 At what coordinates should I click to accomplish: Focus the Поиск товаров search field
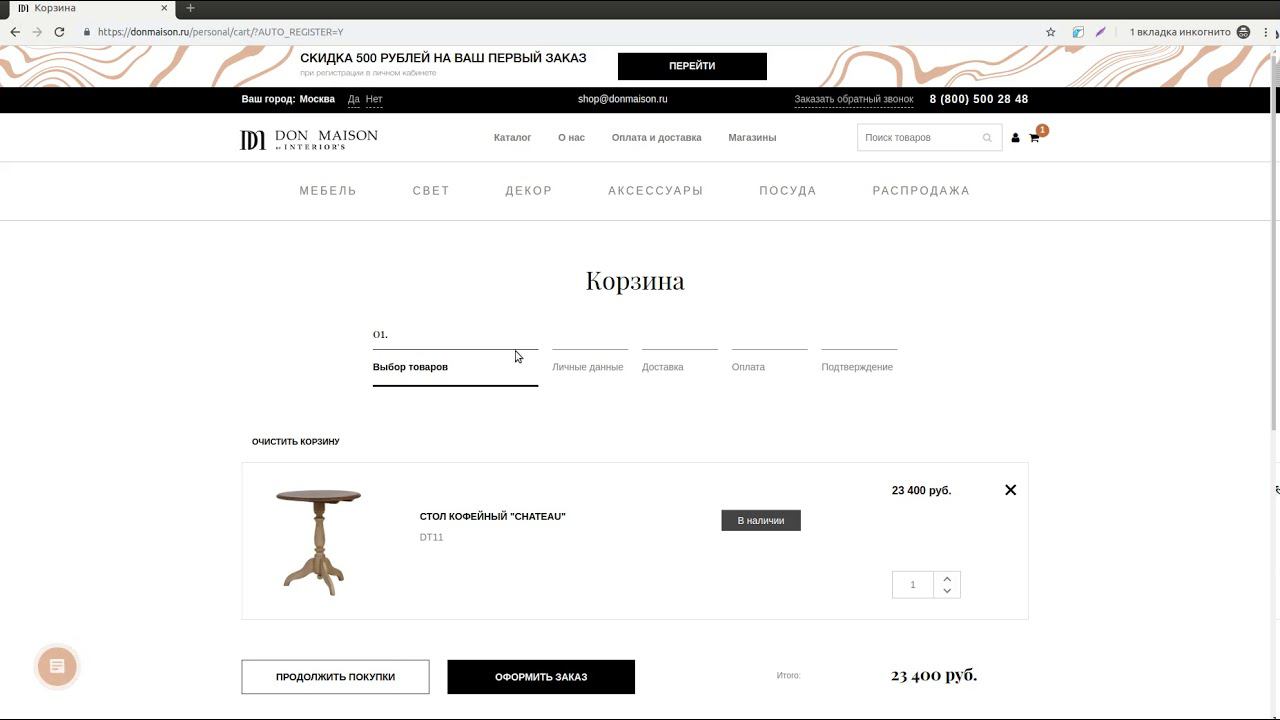tap(919, 138)
